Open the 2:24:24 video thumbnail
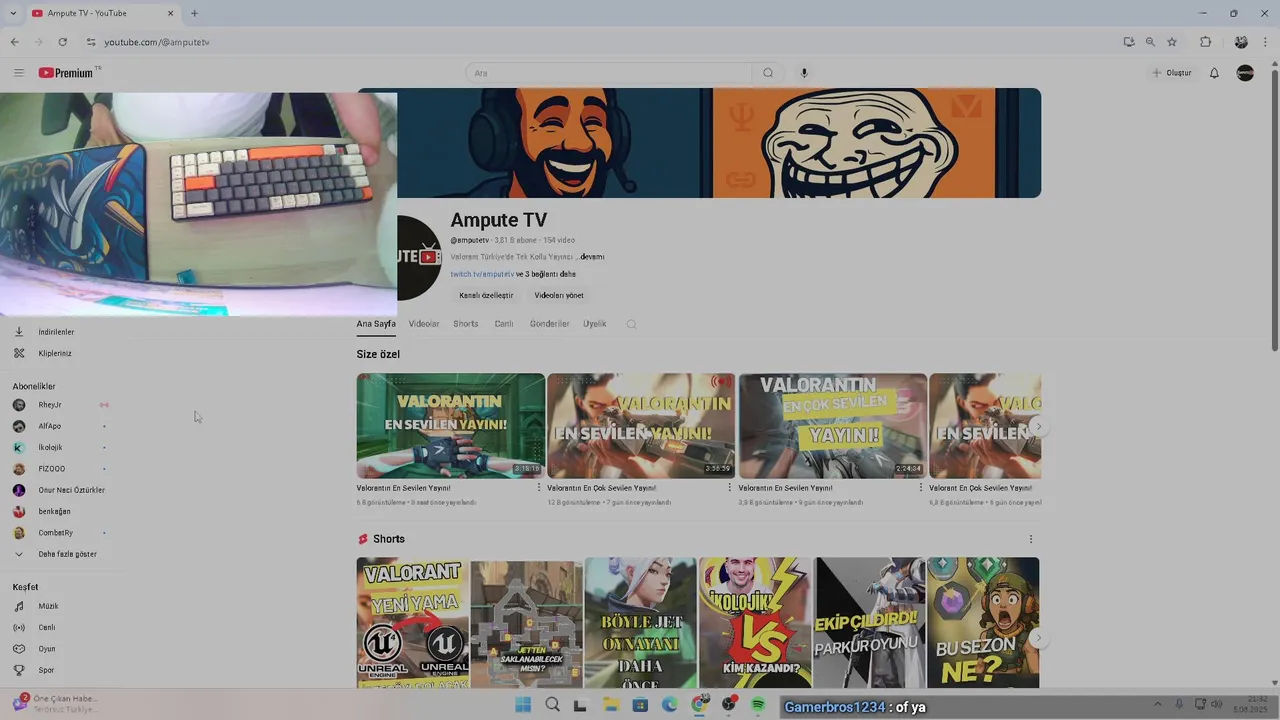 click(833, 426)
